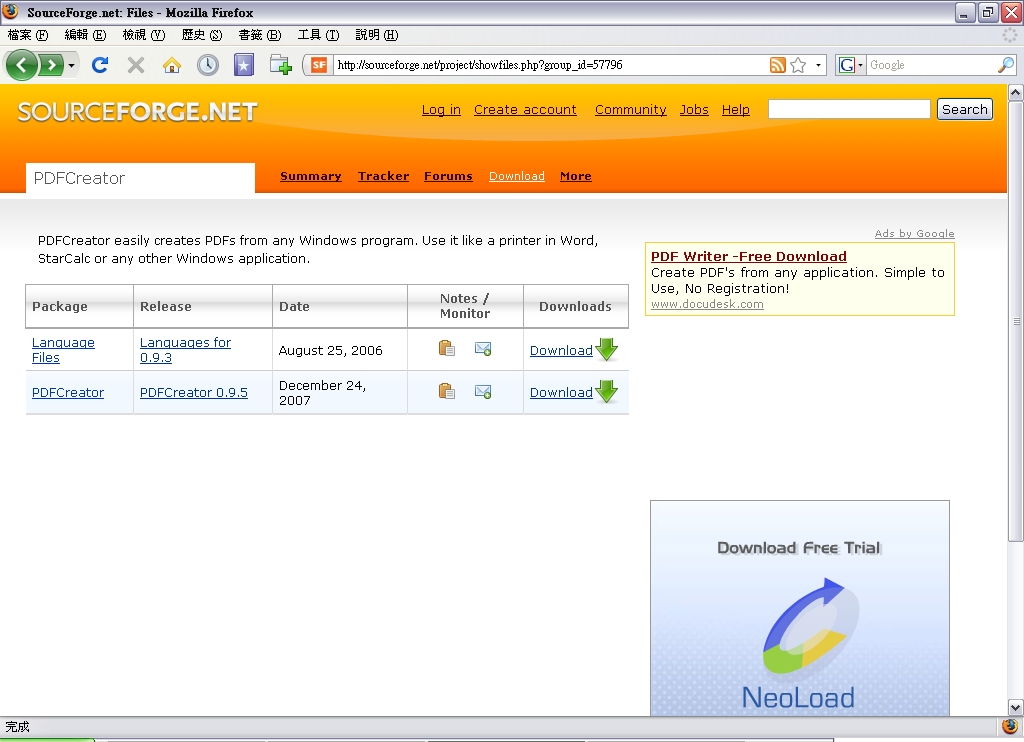This screenshot has width=1024, height=742.
Task: Go to the Home page icon
Action: [172, 65]
